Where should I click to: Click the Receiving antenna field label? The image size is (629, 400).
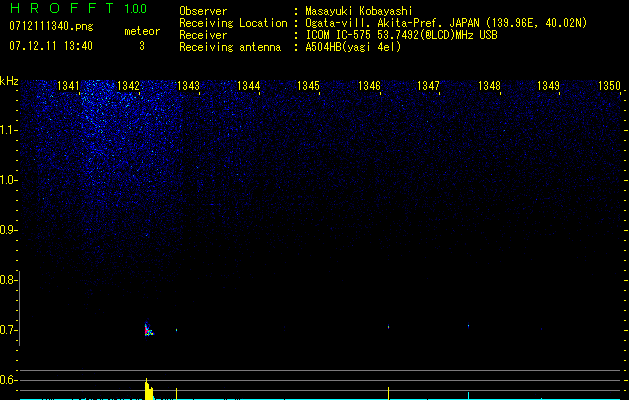coord(230,47)
